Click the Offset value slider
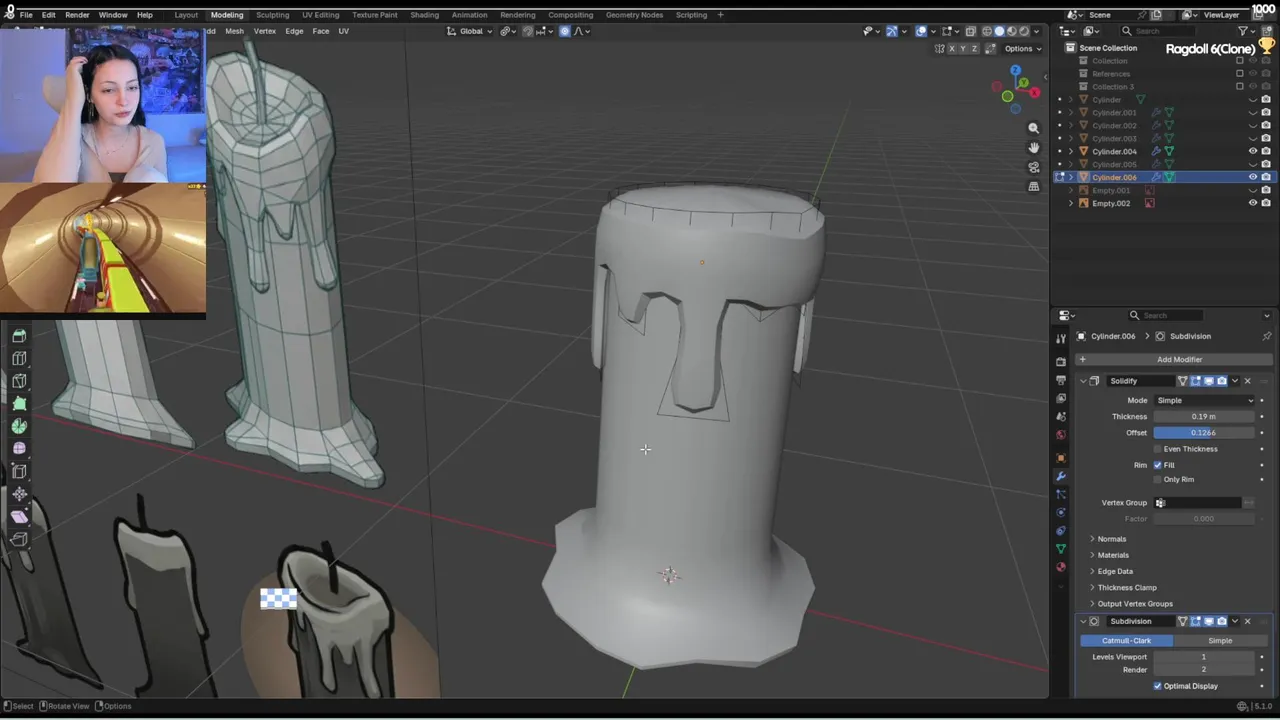 1204,432
